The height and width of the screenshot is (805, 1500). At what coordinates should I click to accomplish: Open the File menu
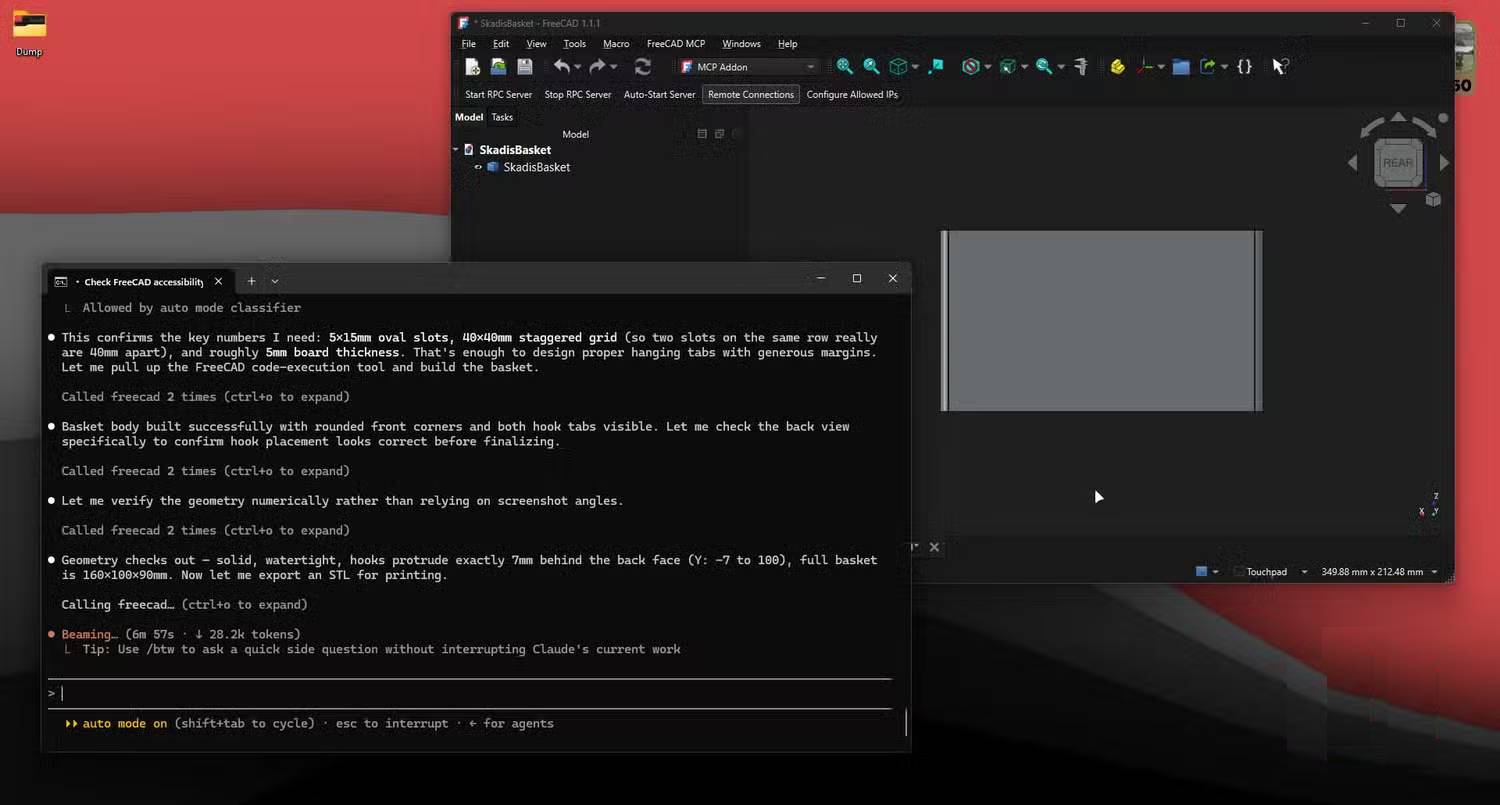(x=468, y=44)
